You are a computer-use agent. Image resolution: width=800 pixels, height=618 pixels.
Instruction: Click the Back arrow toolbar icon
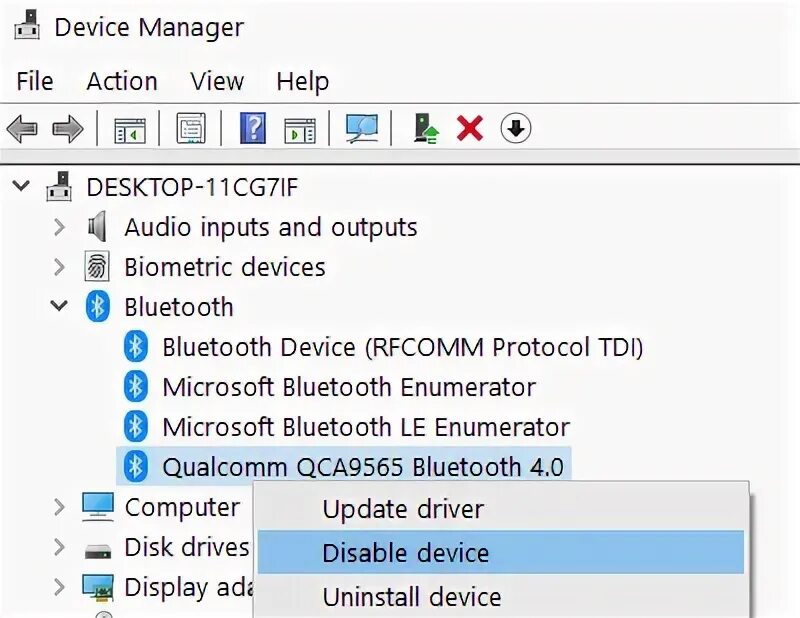point(22,128)
